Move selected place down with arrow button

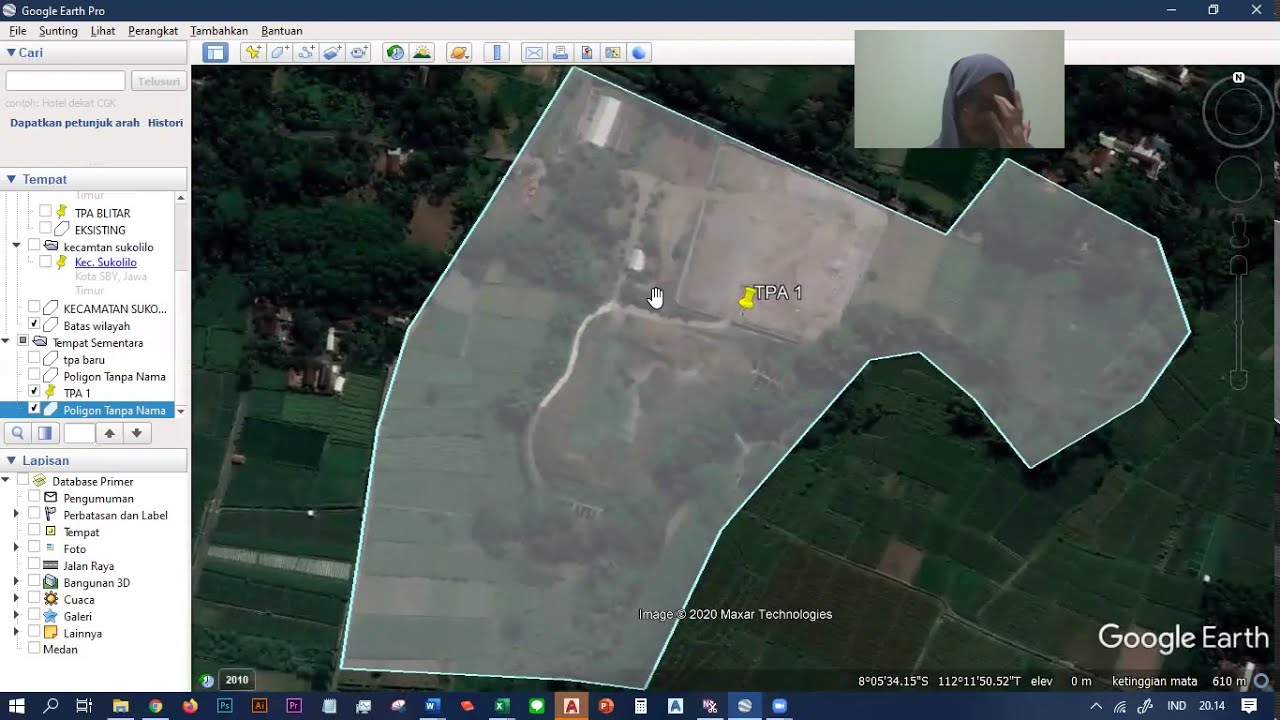coord(137,433)
